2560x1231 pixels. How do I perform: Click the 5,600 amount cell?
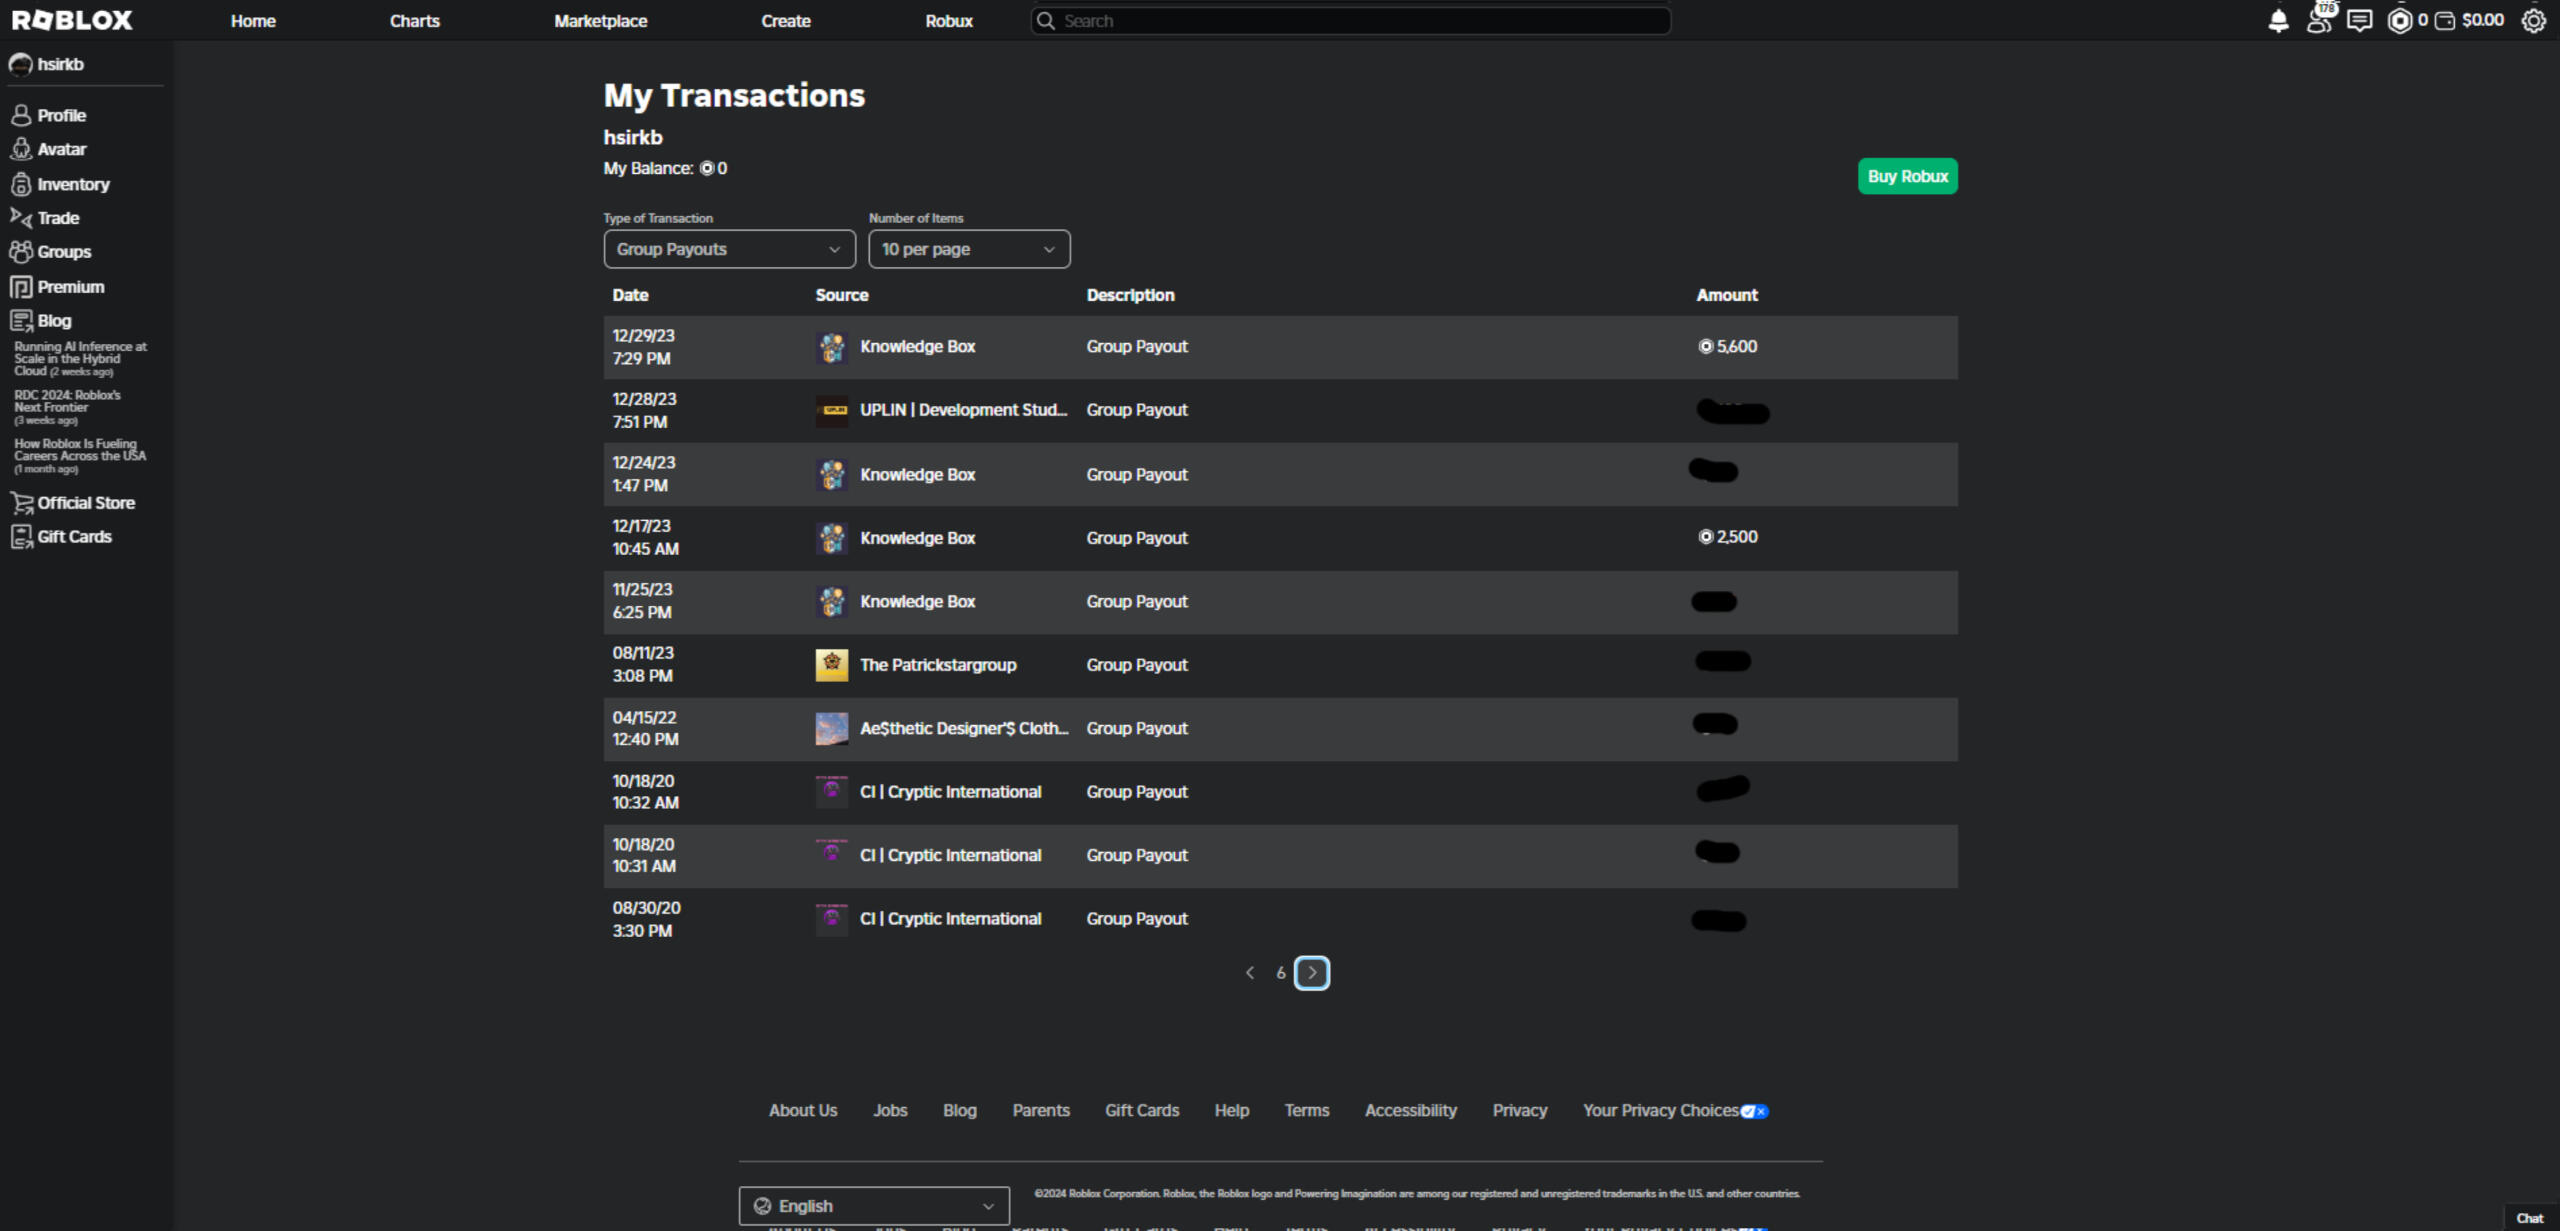tap(1728, 347)
